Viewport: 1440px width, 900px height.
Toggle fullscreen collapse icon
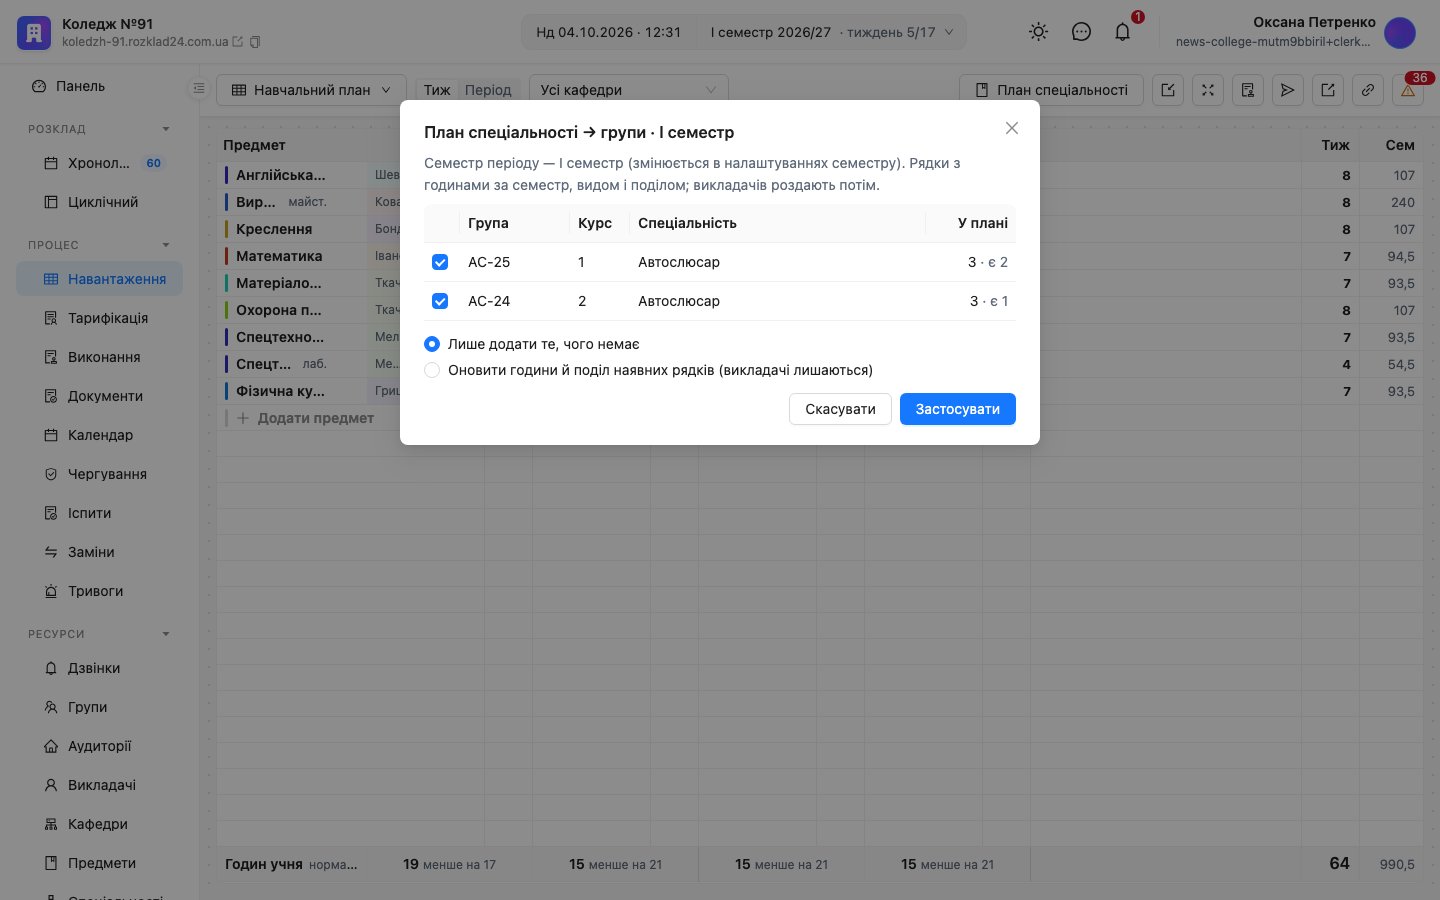[x=1208, y=90]
